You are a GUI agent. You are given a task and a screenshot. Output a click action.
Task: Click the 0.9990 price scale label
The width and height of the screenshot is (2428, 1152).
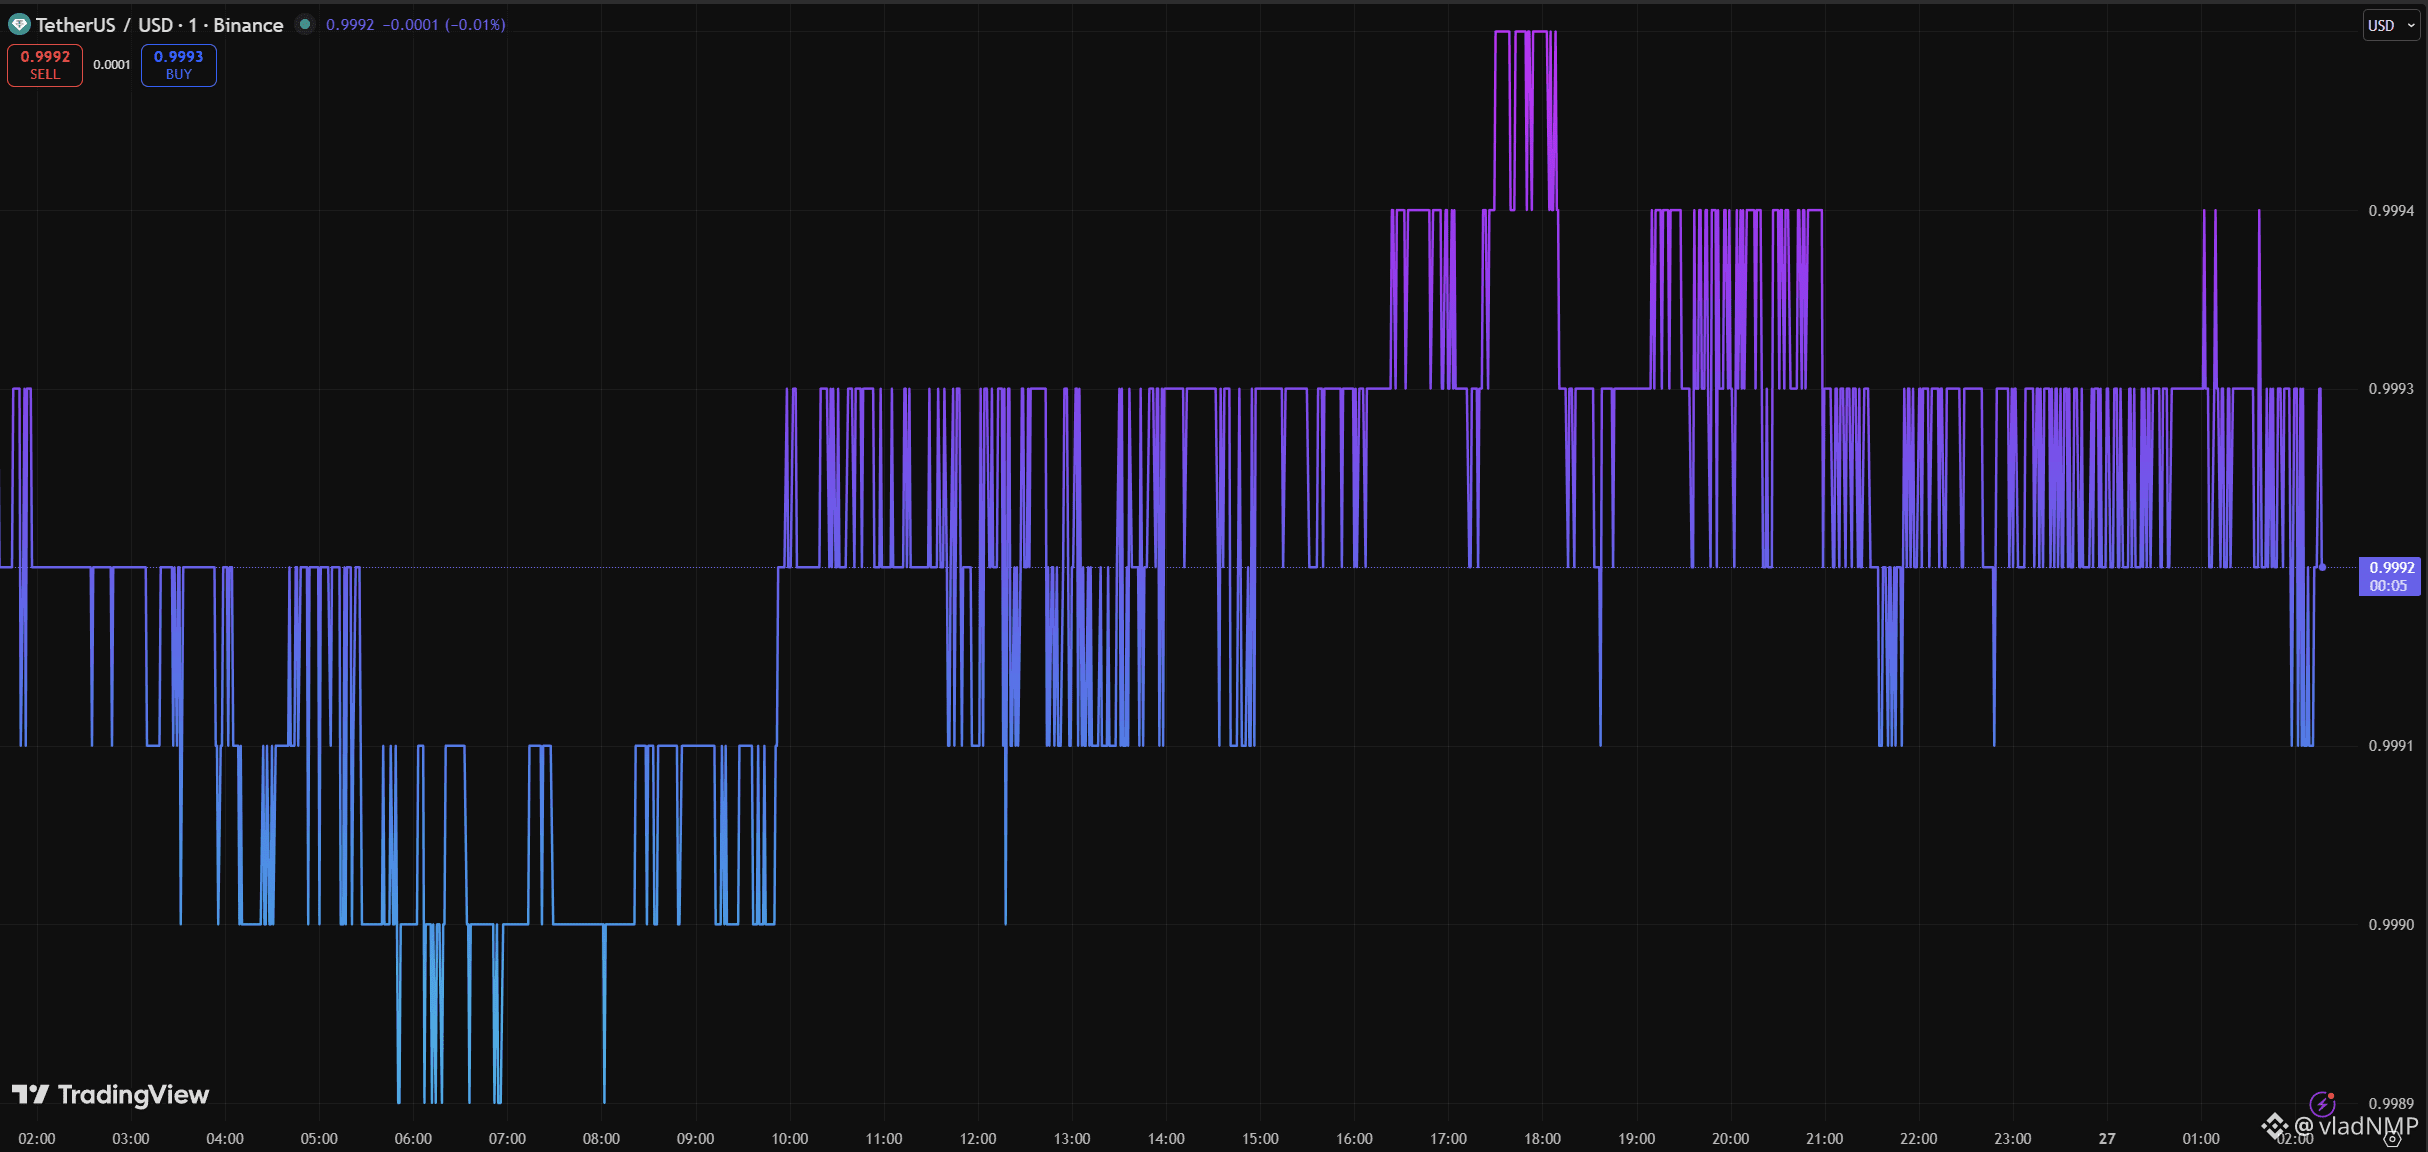pyautogui.click(x=2390, y=924)
